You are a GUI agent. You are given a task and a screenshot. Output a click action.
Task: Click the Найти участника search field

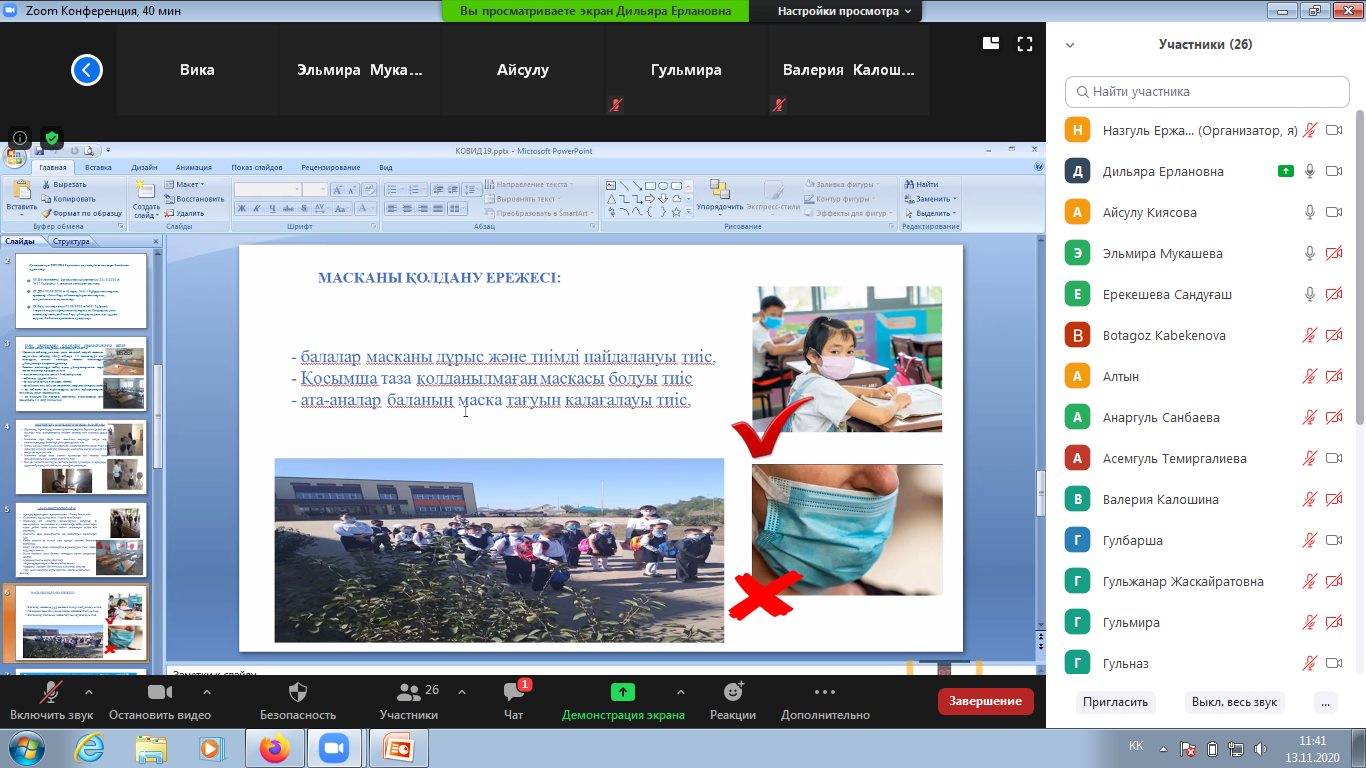tap(1207, 91)
